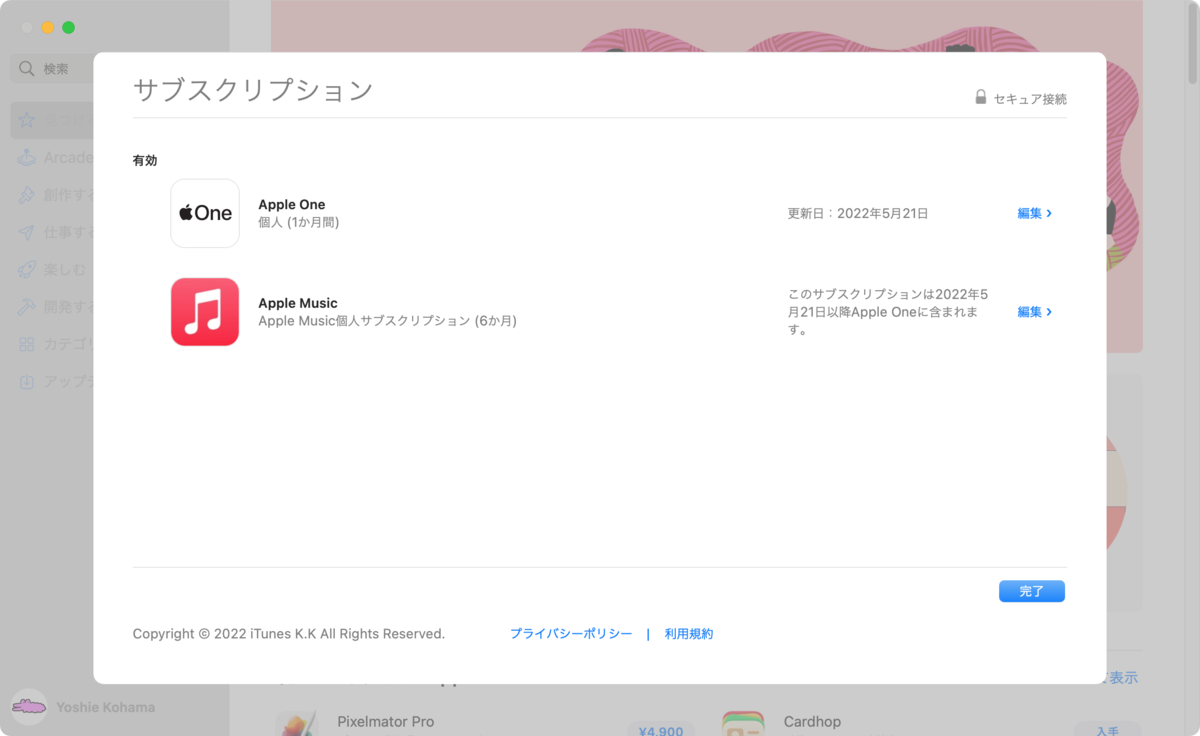
Task: Click the 個人 (1か月間) plan text
Action: (x=299, y=222)
